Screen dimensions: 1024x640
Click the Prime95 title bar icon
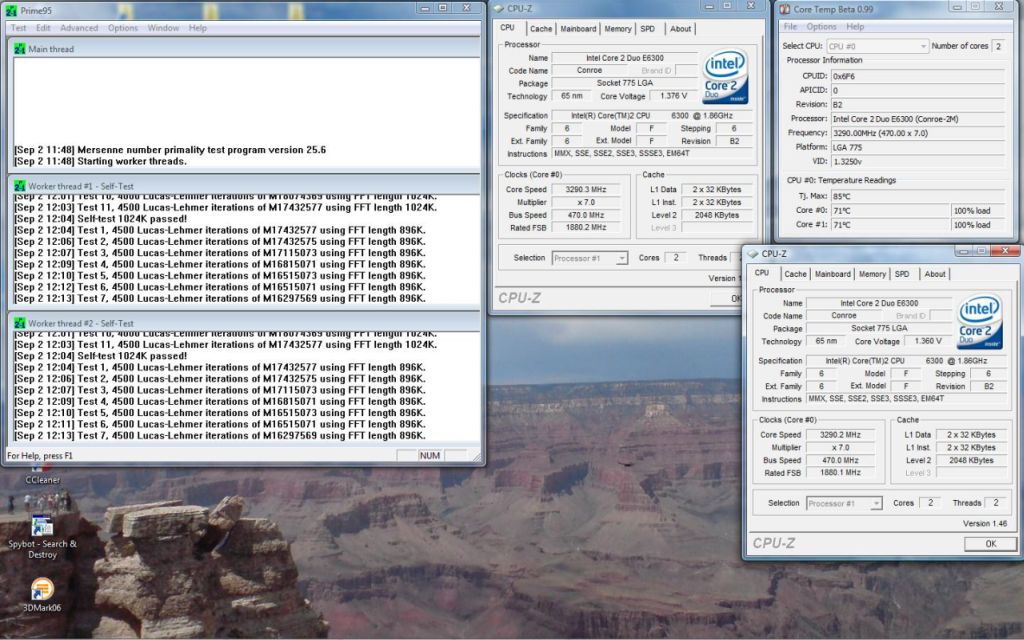(11, 10)
